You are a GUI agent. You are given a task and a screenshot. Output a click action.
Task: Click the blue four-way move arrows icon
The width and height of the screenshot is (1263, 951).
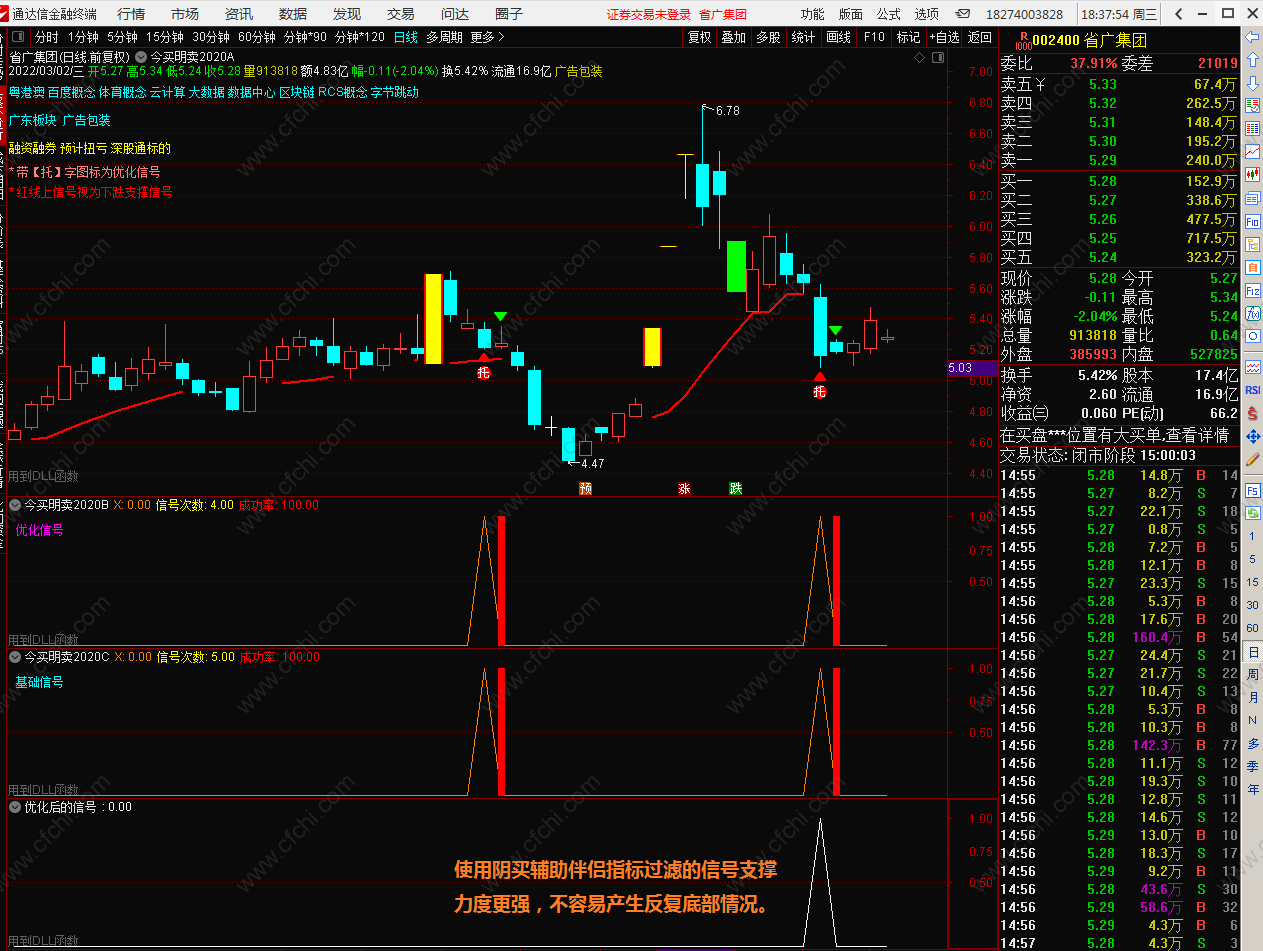(1251, 436)
